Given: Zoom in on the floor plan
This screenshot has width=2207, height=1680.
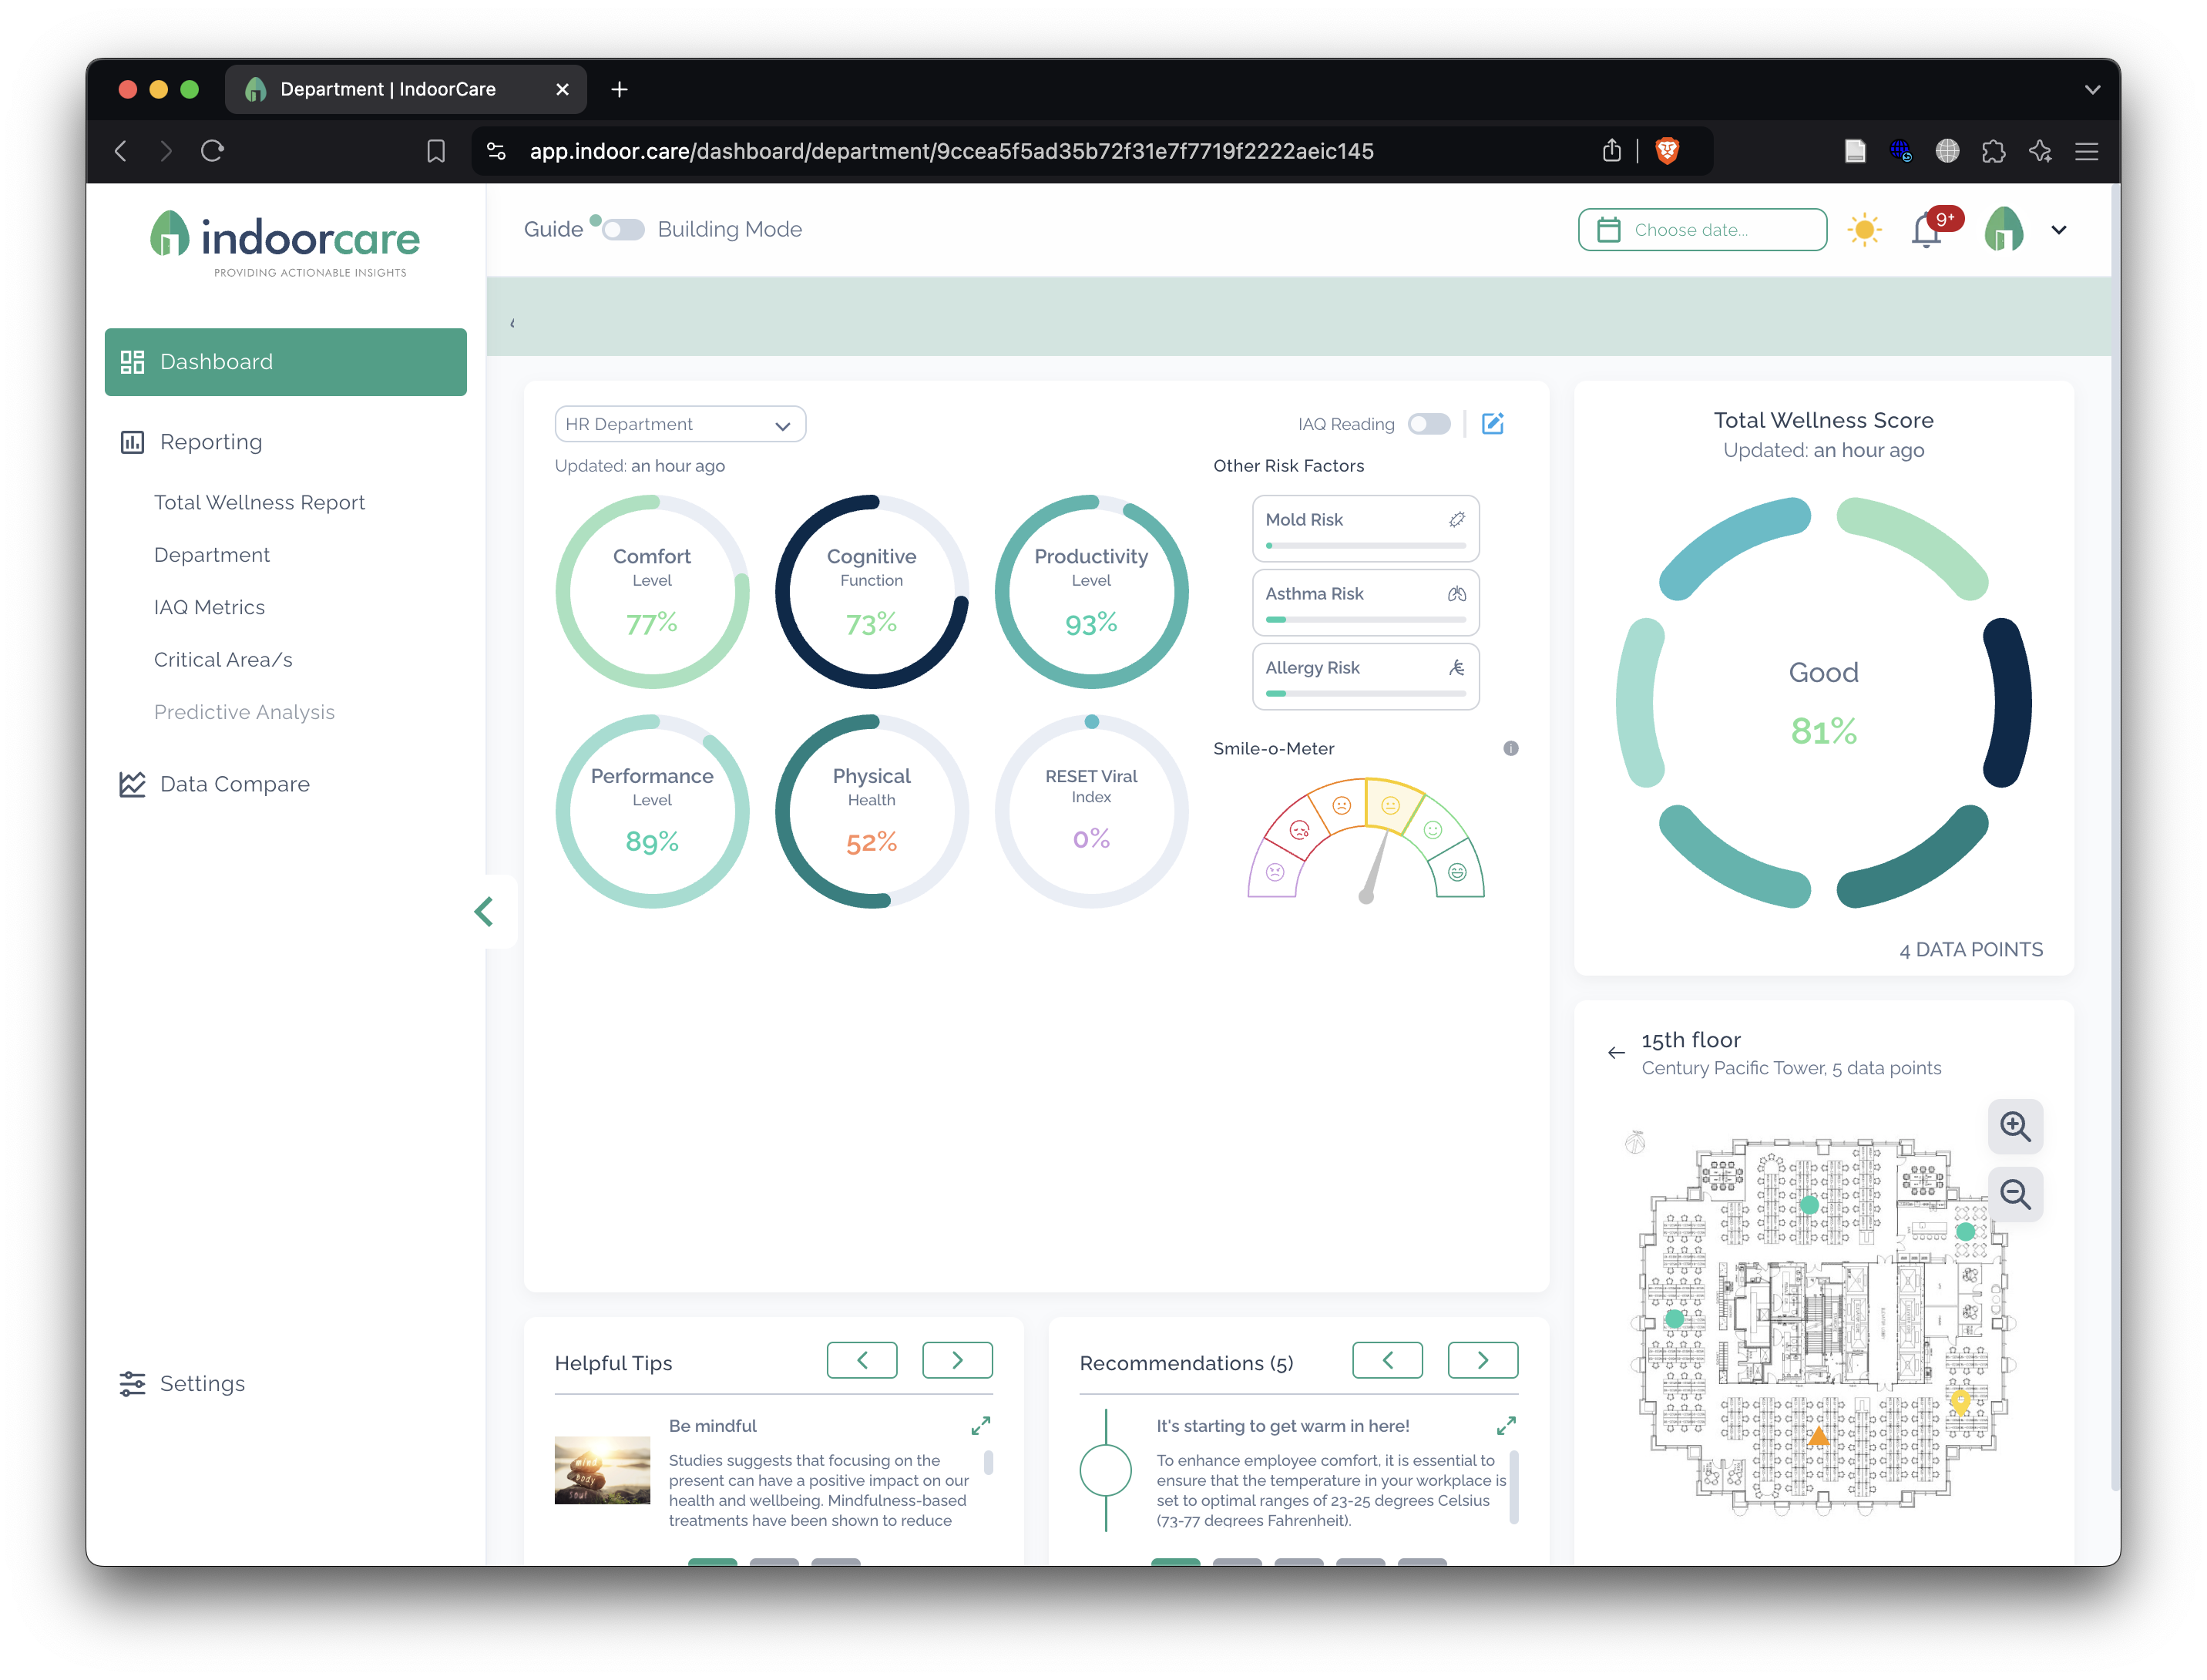Looking at the screenshot, I should pos(2014,1126).
